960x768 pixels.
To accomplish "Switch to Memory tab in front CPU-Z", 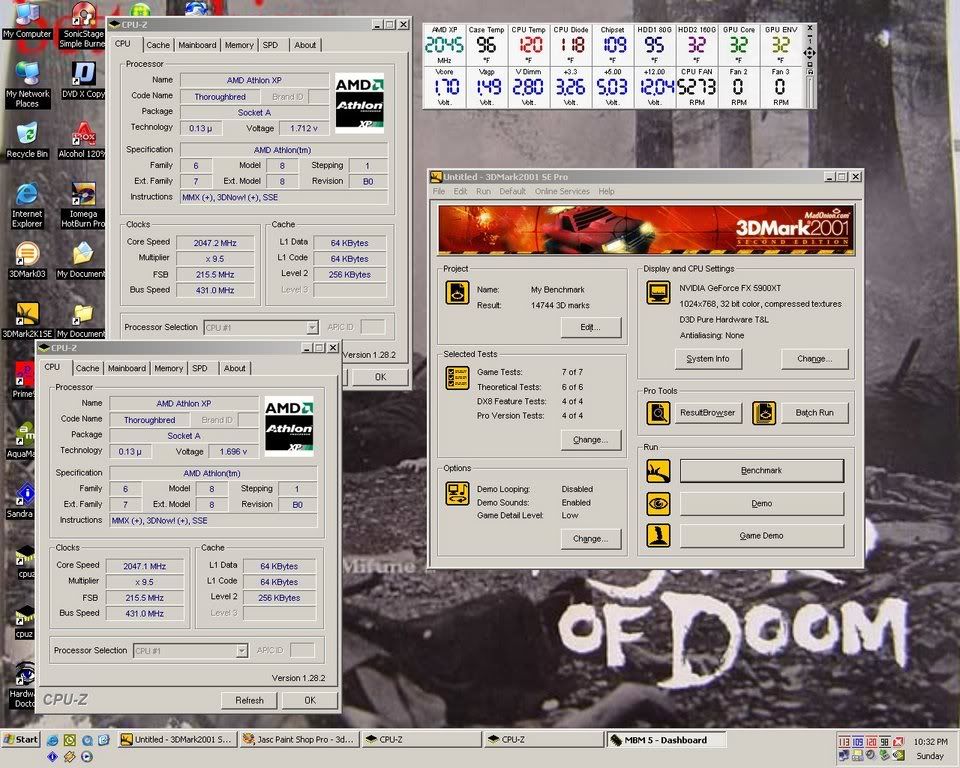I will [x=168, y=368].
